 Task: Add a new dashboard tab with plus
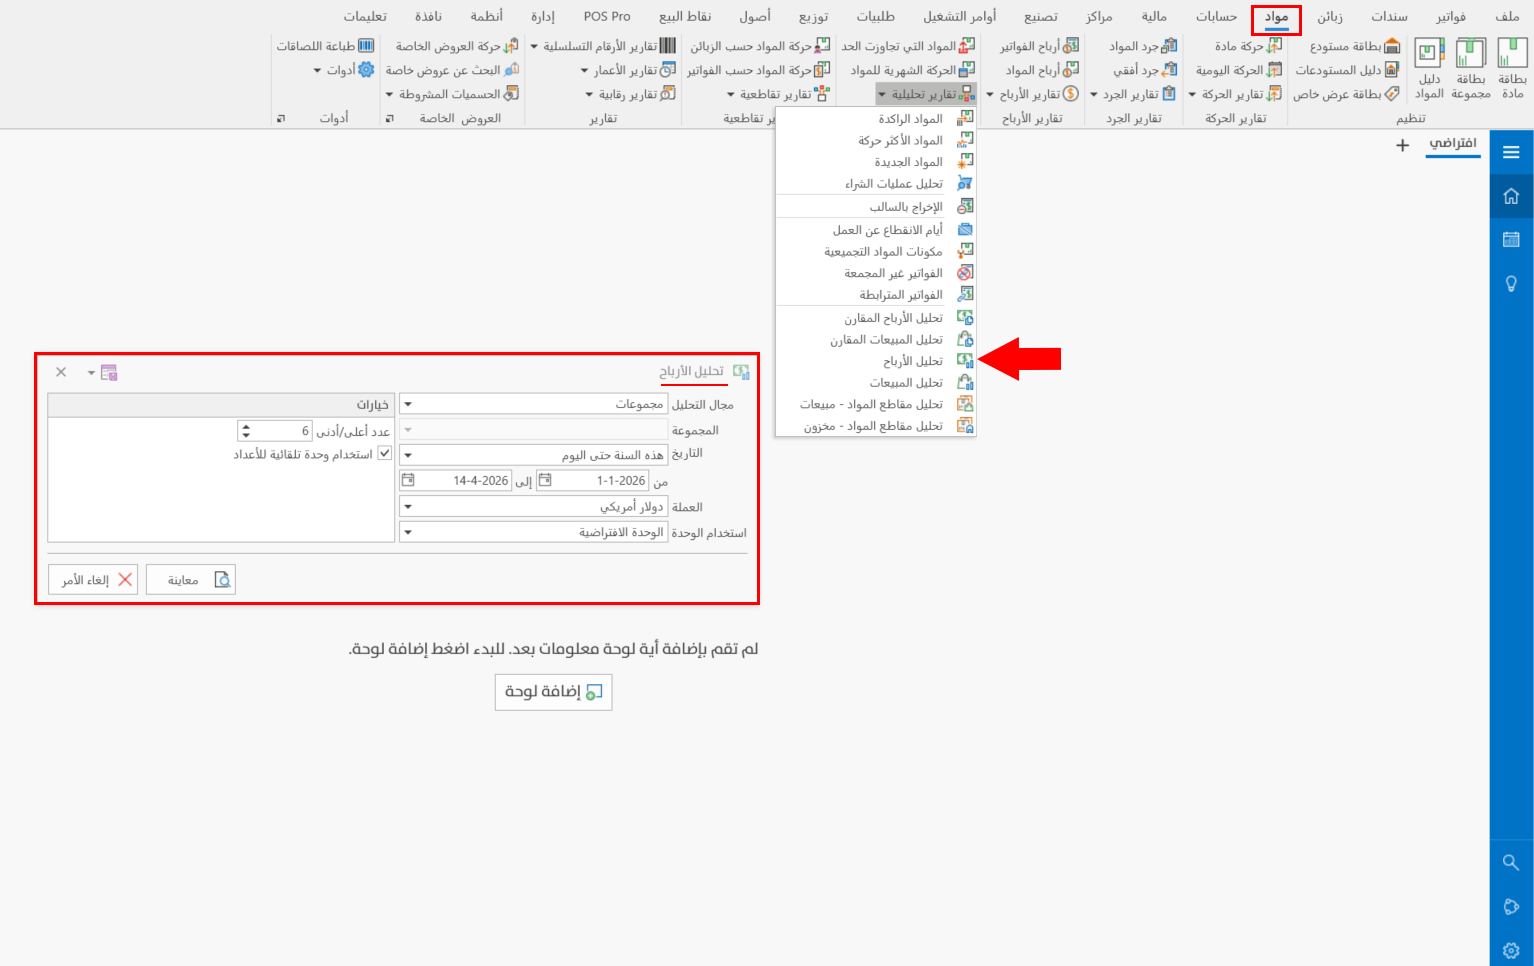[1402, 145]
